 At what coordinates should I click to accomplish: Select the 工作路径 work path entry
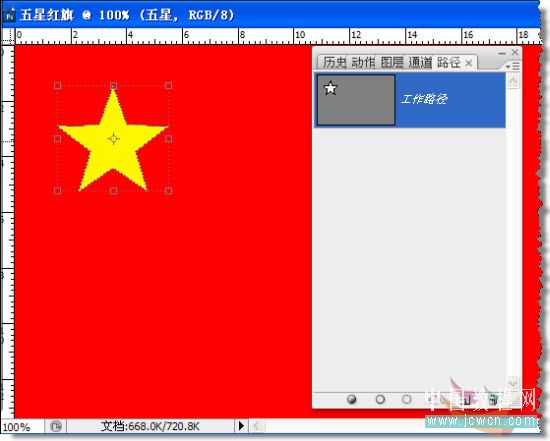(410, 100)
